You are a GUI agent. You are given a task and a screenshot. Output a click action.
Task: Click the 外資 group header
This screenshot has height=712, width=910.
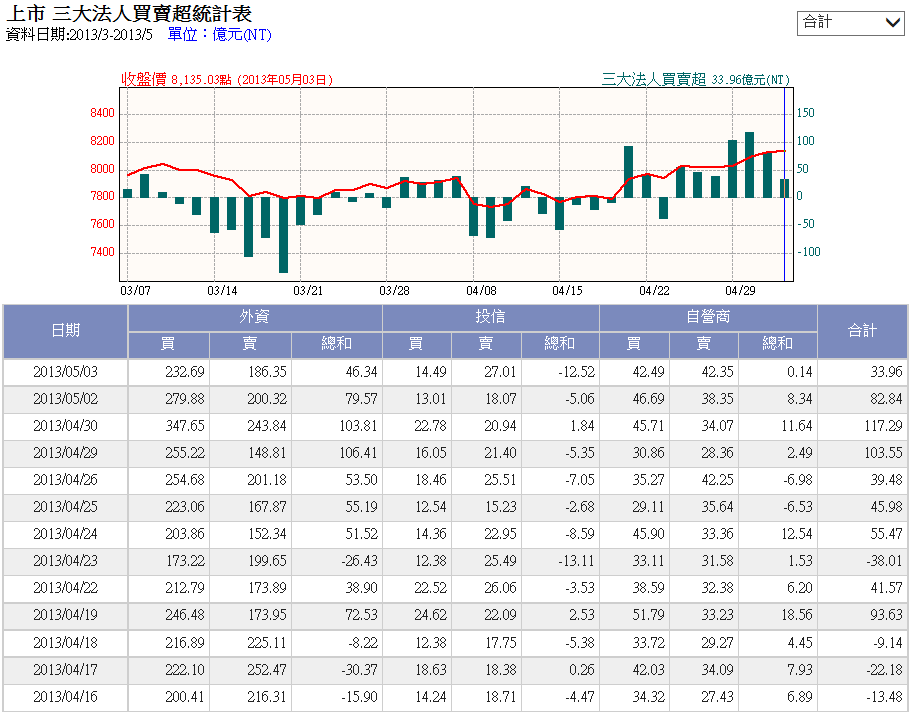click(x=255, y=317)
